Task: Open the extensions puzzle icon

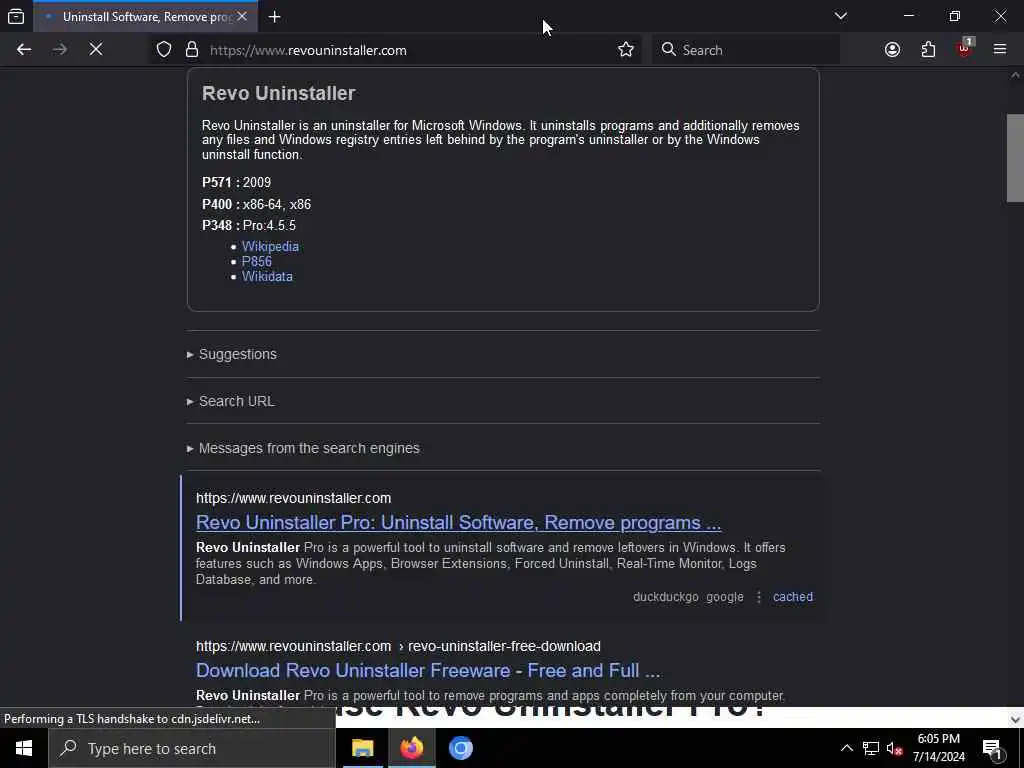Action: tap(928, 50)
